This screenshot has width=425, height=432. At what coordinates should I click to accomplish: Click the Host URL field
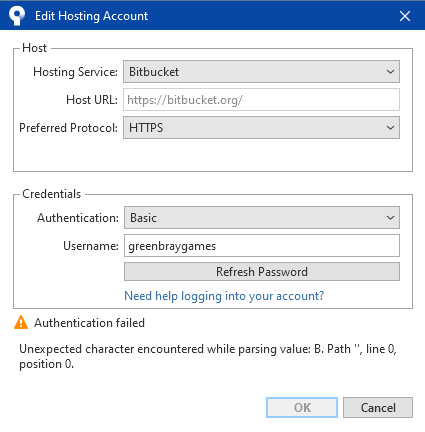261,100
